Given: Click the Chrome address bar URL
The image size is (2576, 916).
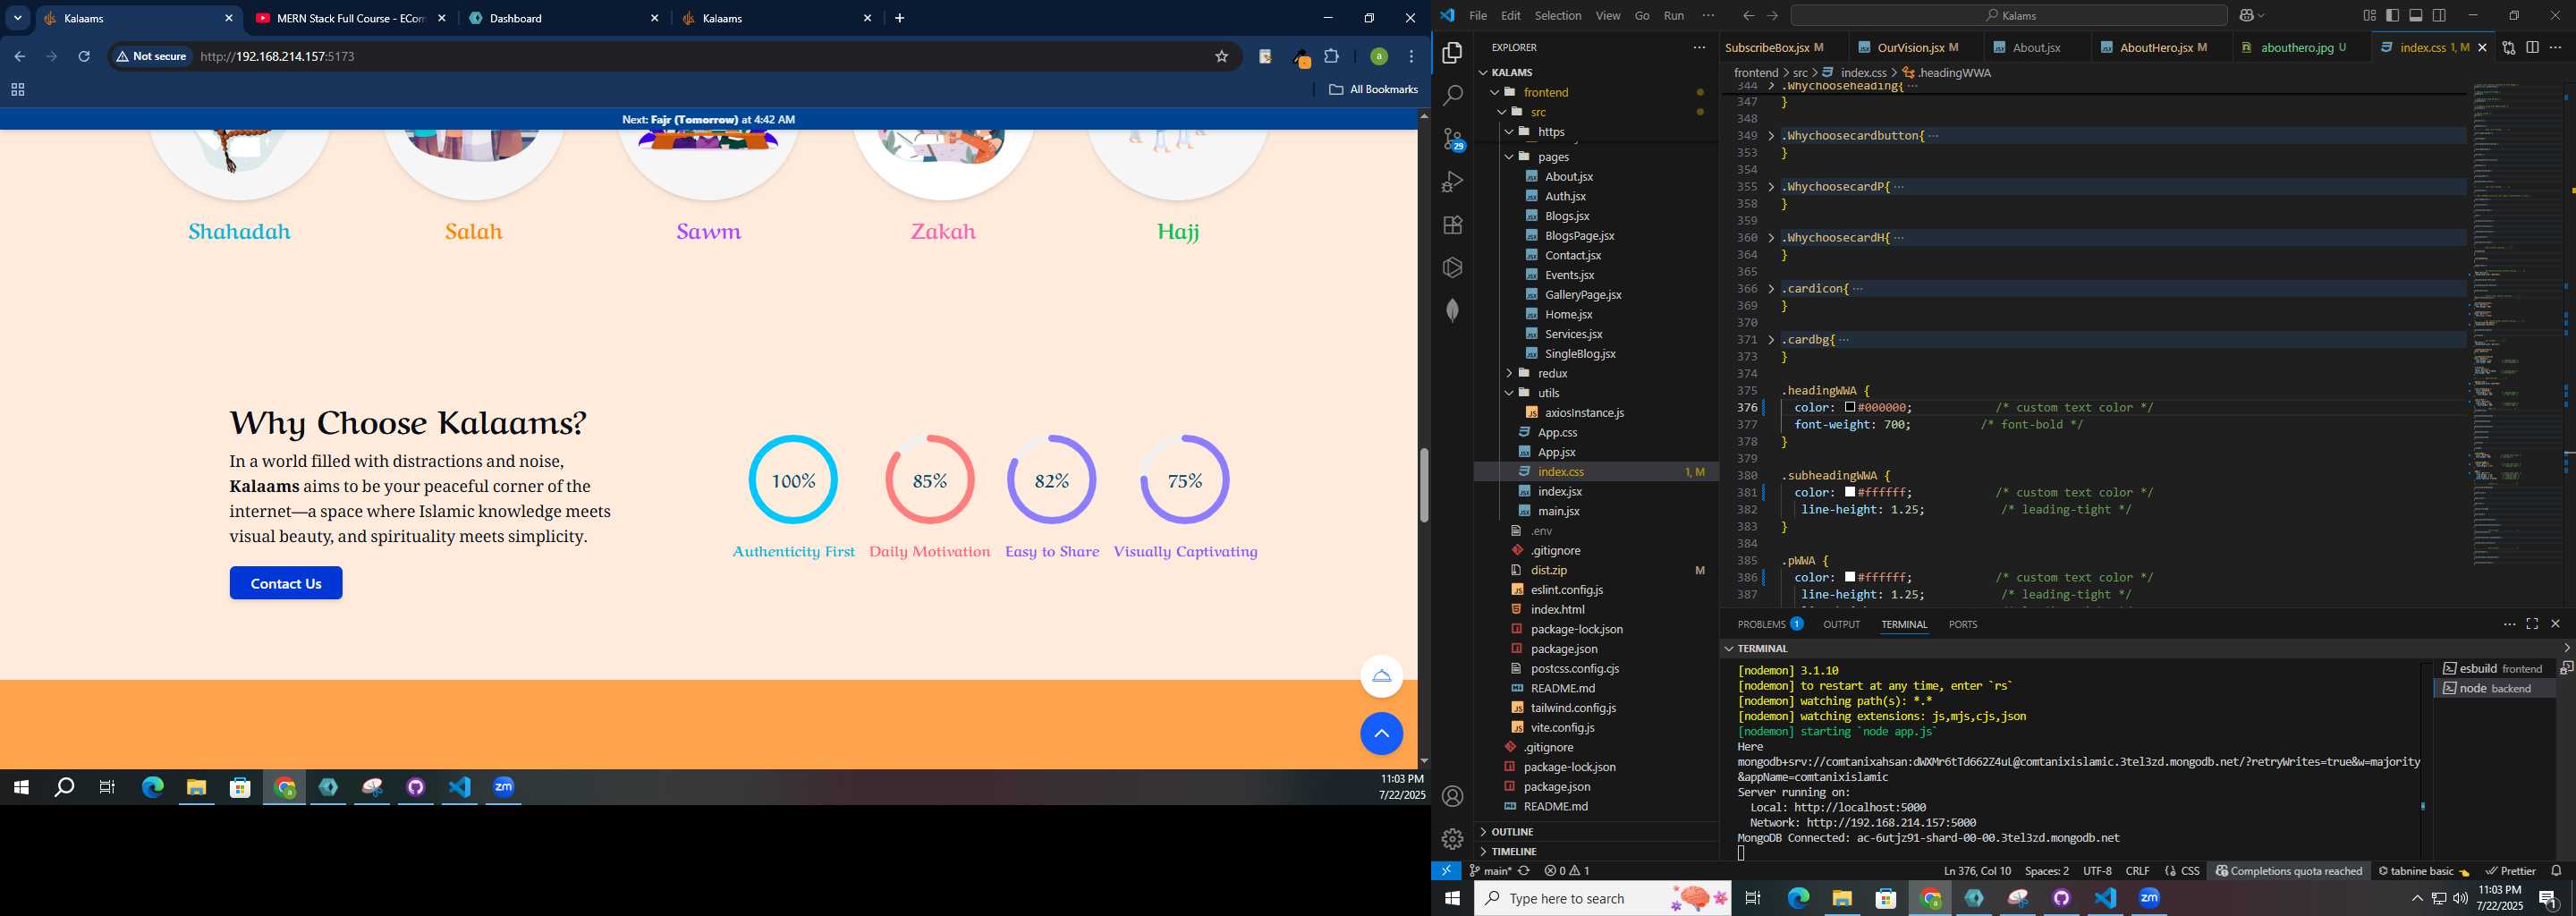Looking at the screenshot, I should [x=278, y=57].
